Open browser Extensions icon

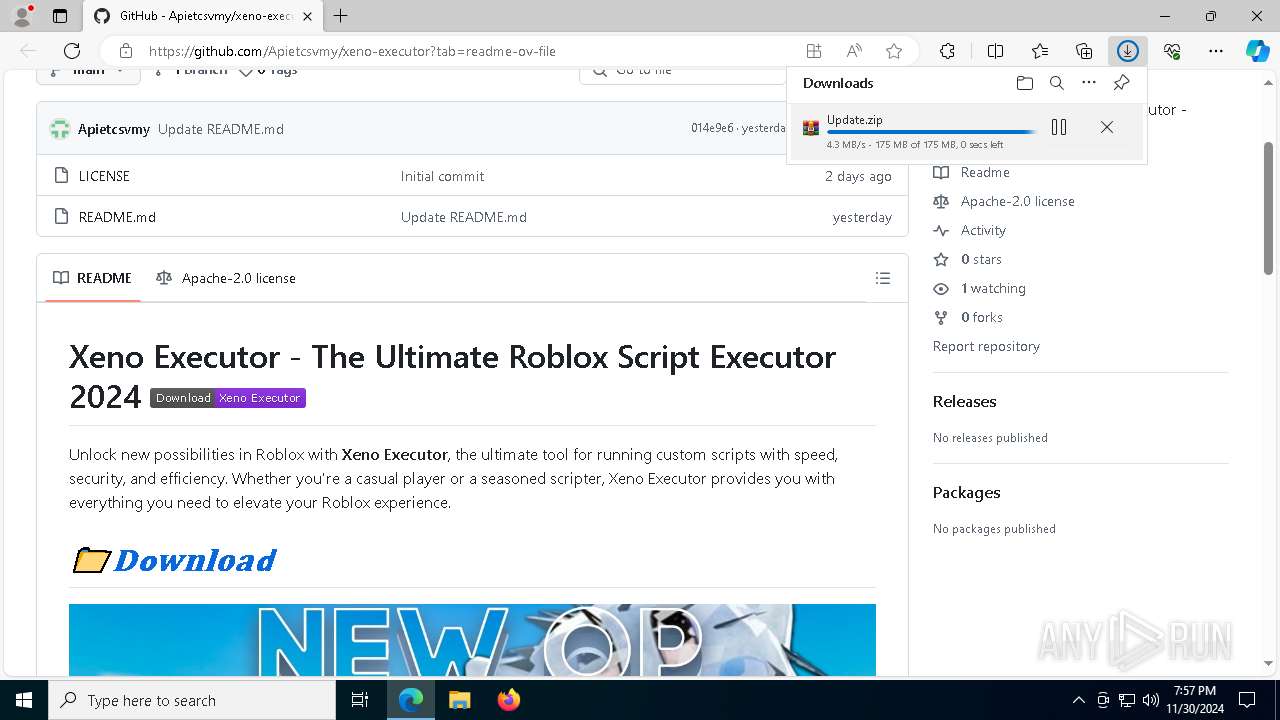tap(948, 51)
